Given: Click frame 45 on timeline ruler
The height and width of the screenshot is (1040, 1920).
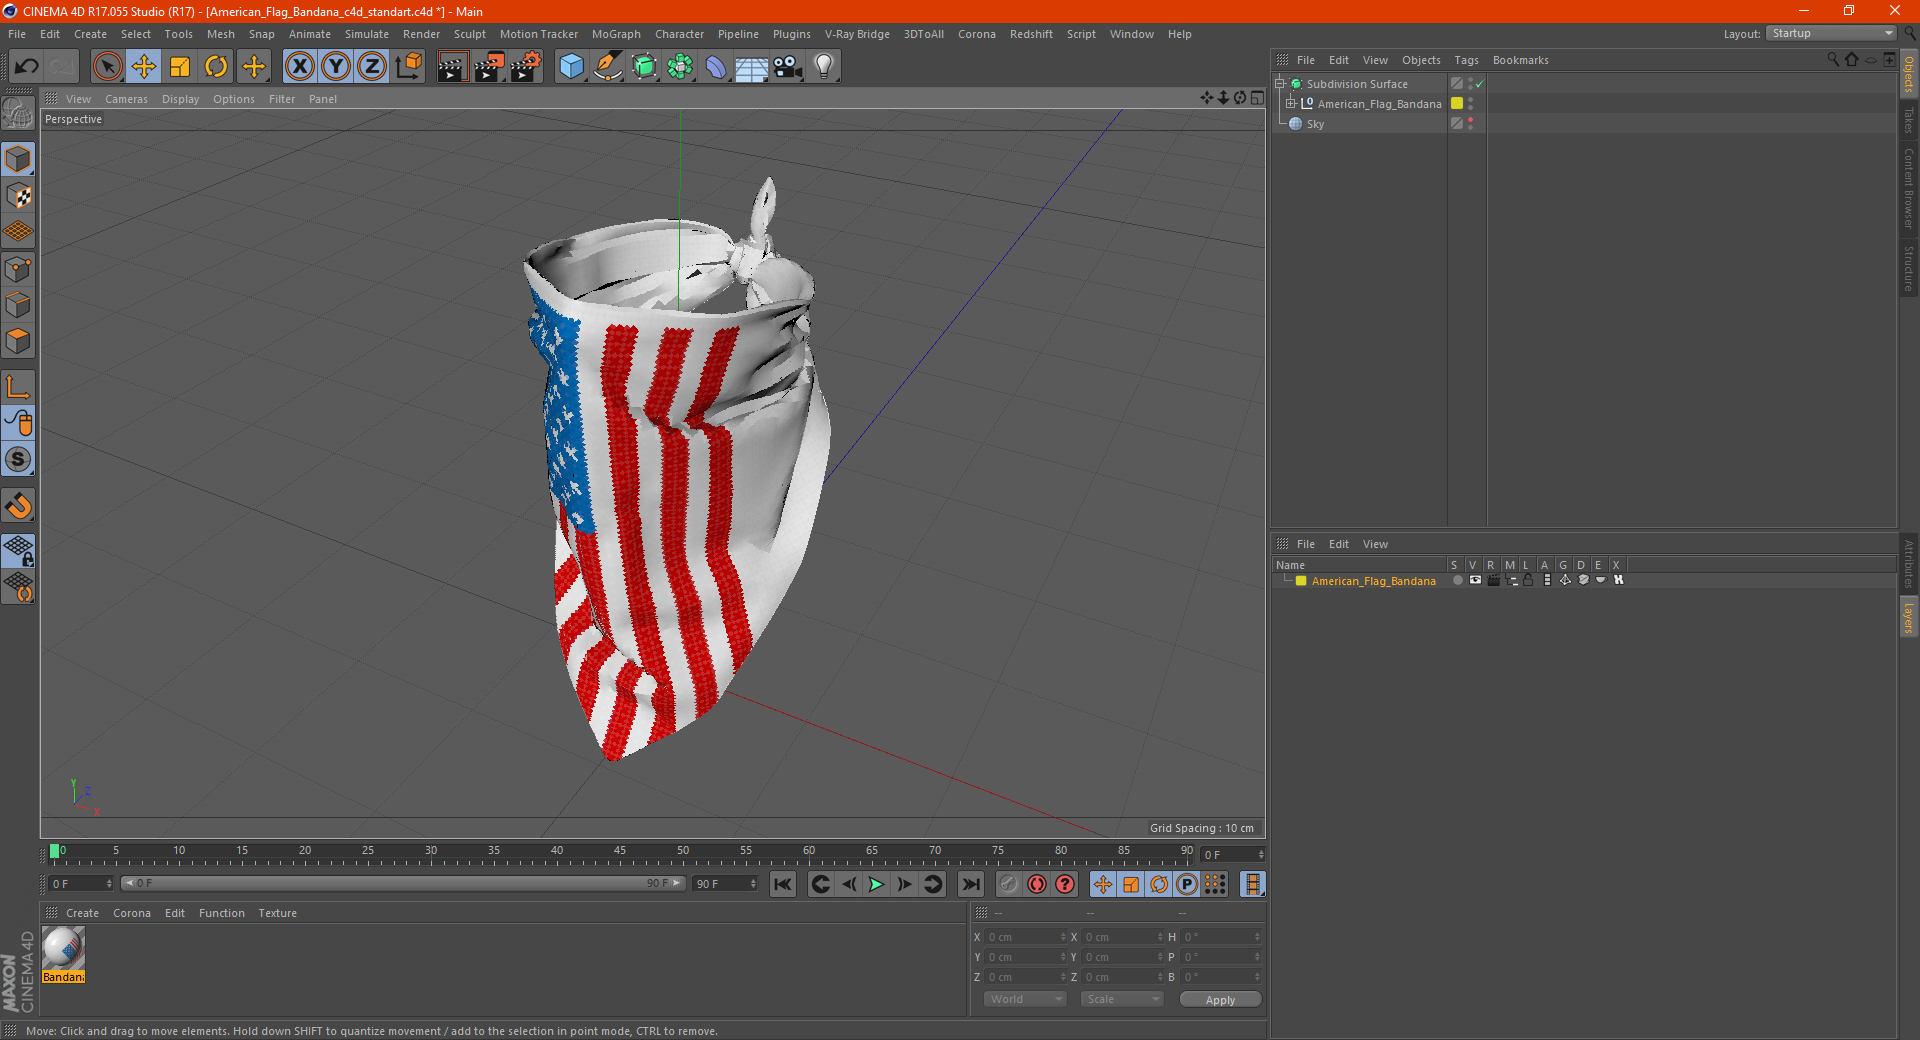Looking at the screenshot, I should point(620,851).
